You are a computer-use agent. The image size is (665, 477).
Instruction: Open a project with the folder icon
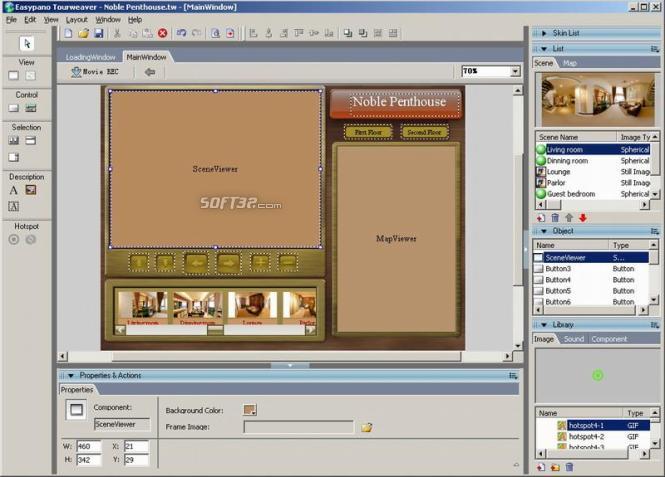(x=83, y=33)
